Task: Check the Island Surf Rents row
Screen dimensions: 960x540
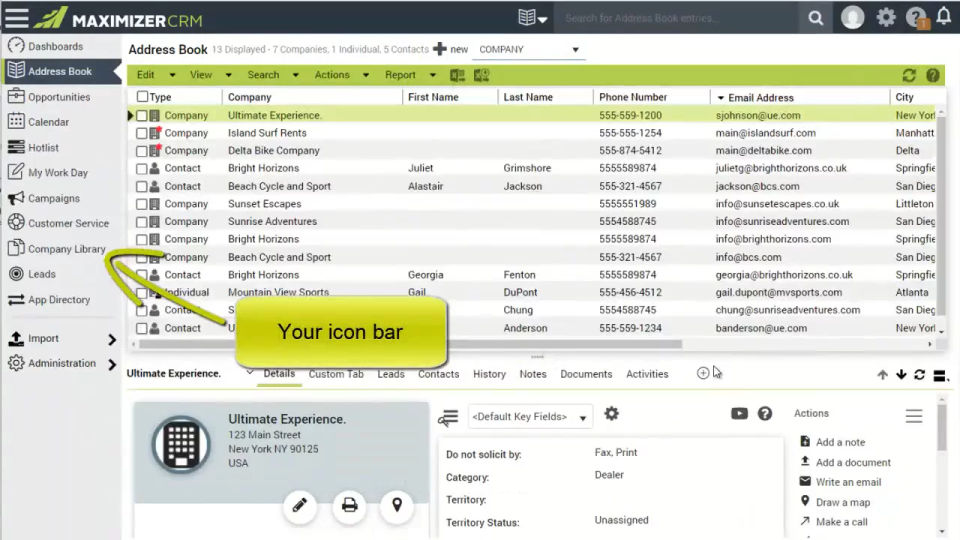Action: click(x=141, y=133)
